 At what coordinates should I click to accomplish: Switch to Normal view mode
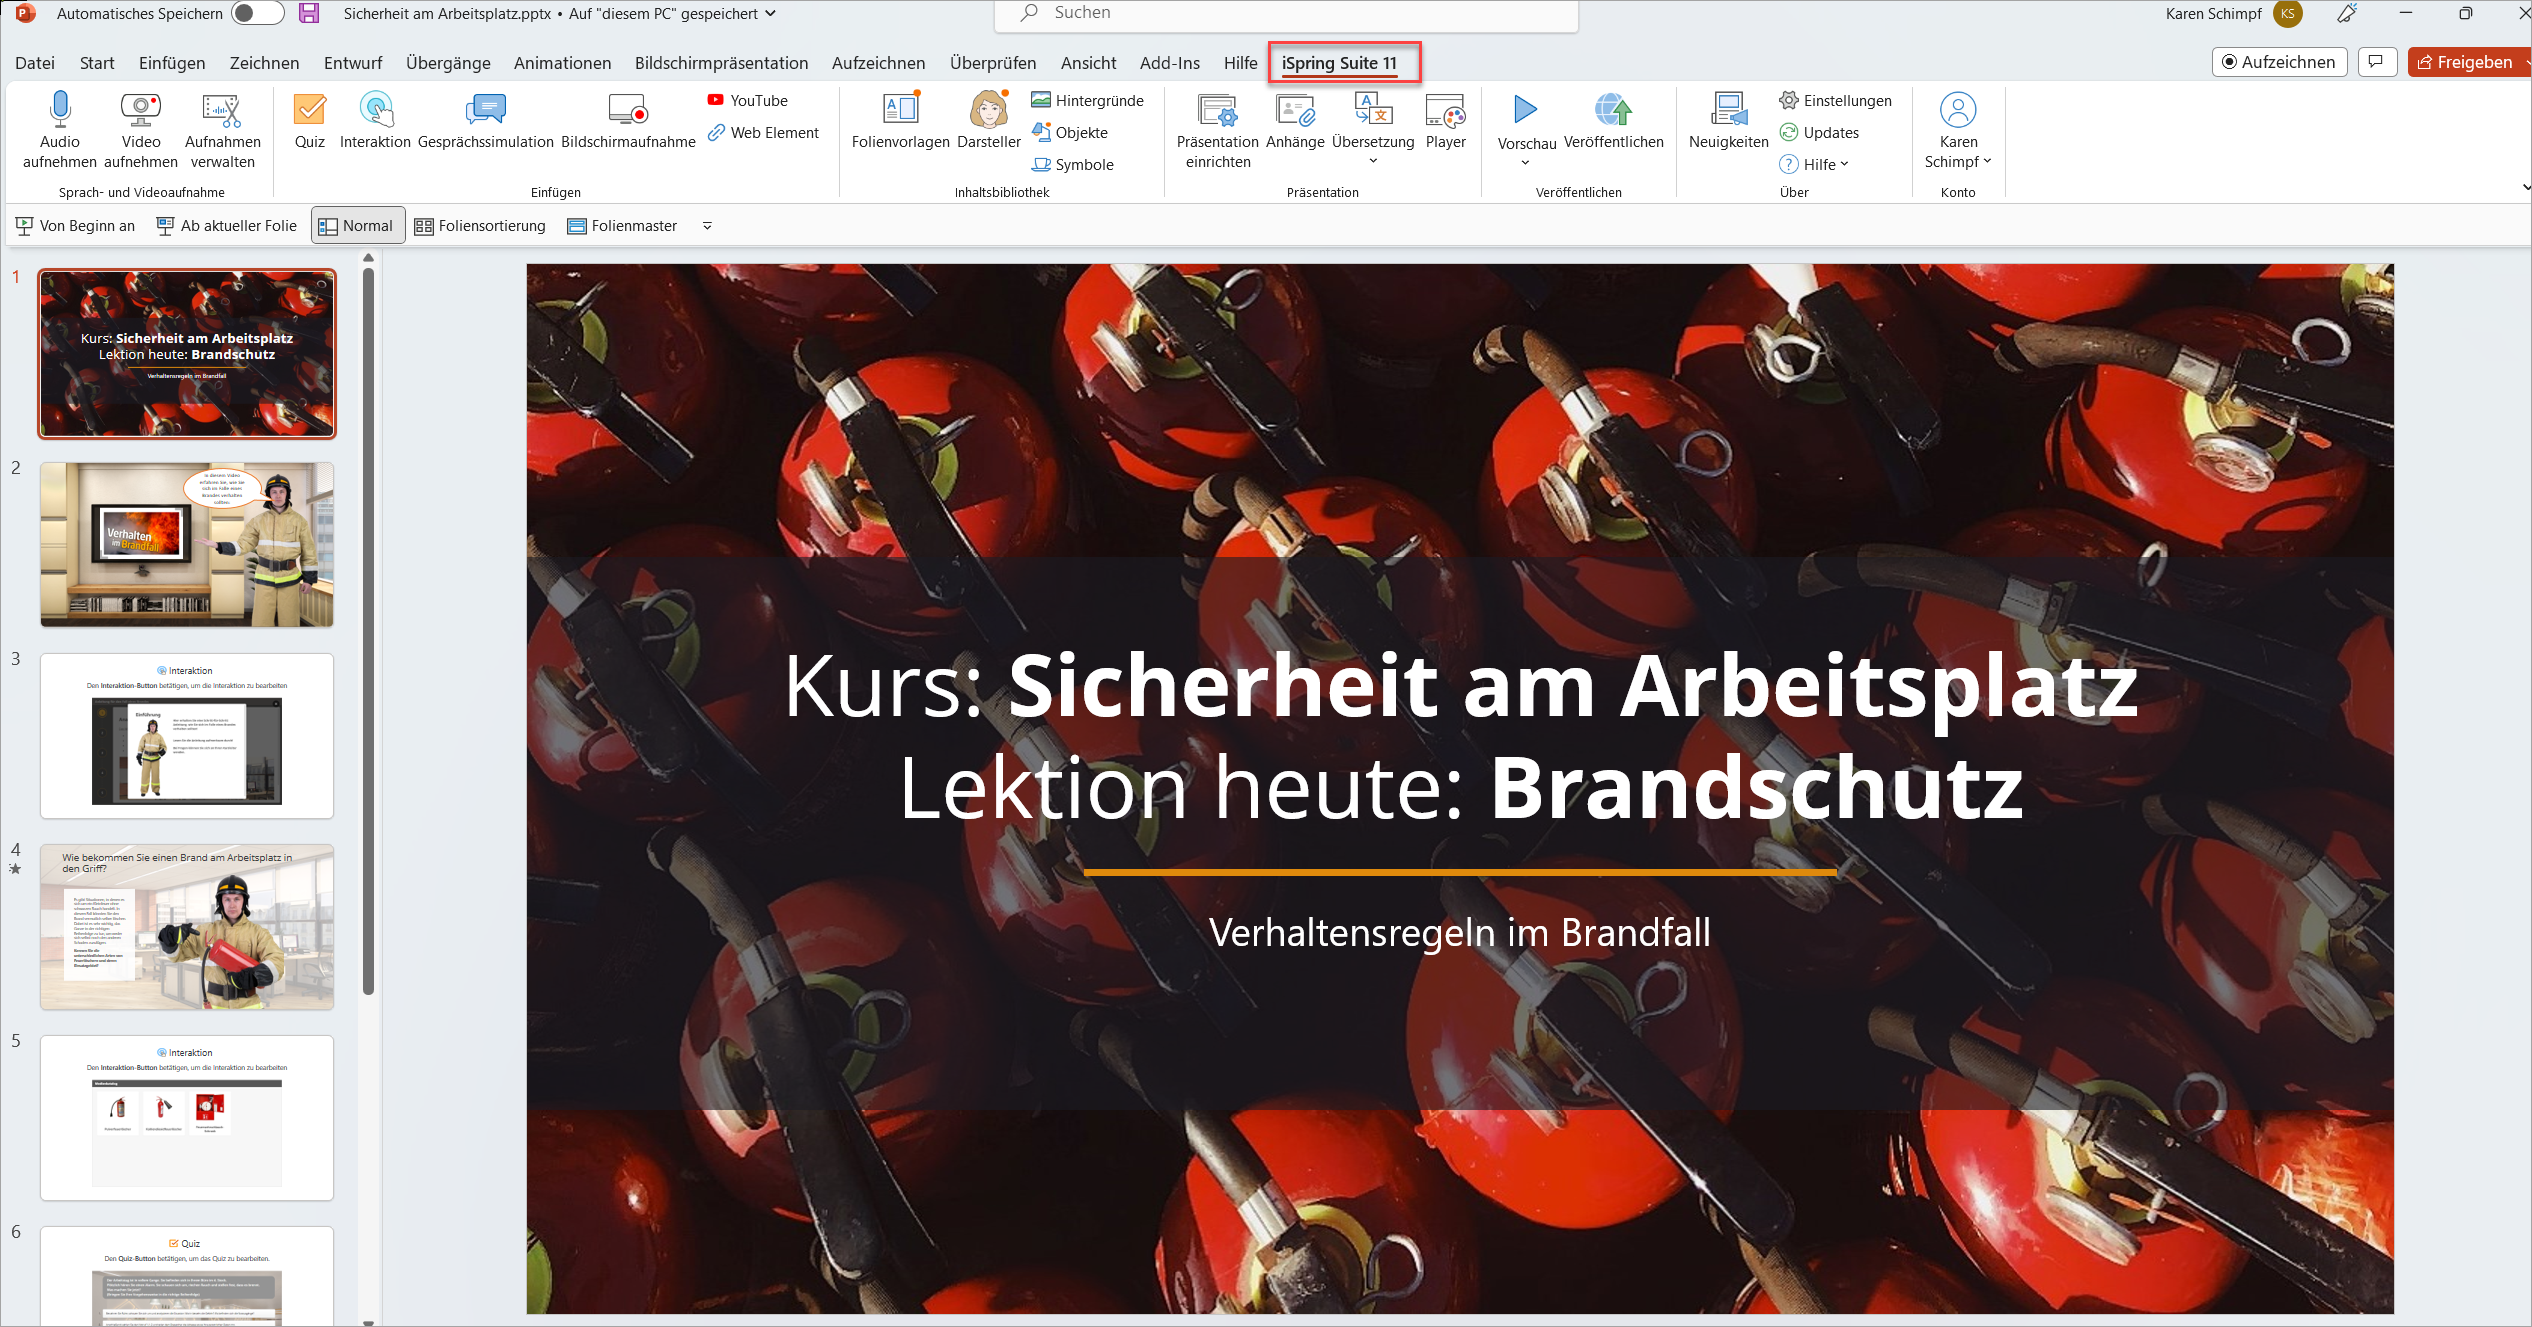coord(357,226)
